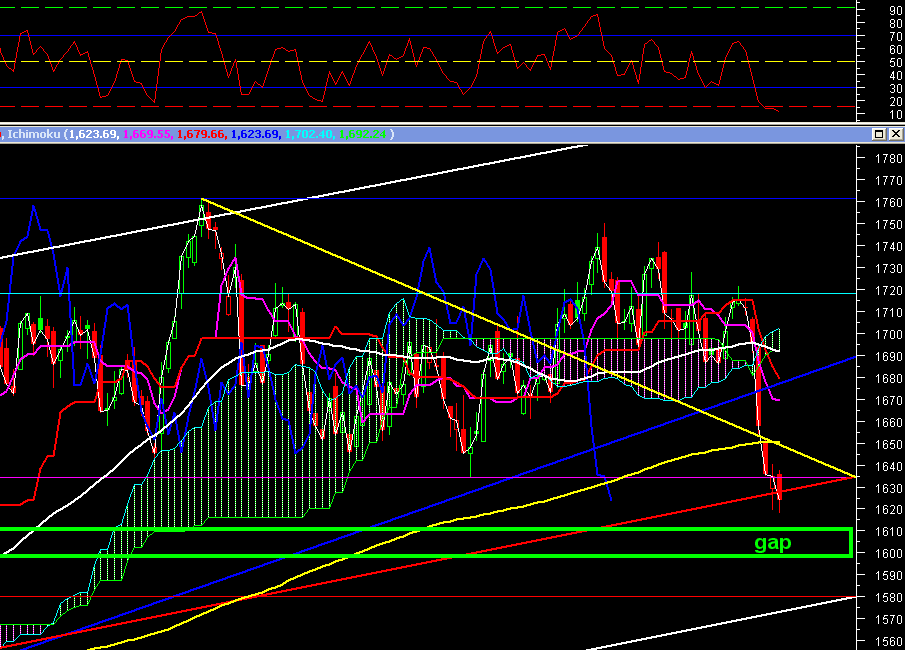Click the Ichimoku indicator title label

[x=33, y=134]
